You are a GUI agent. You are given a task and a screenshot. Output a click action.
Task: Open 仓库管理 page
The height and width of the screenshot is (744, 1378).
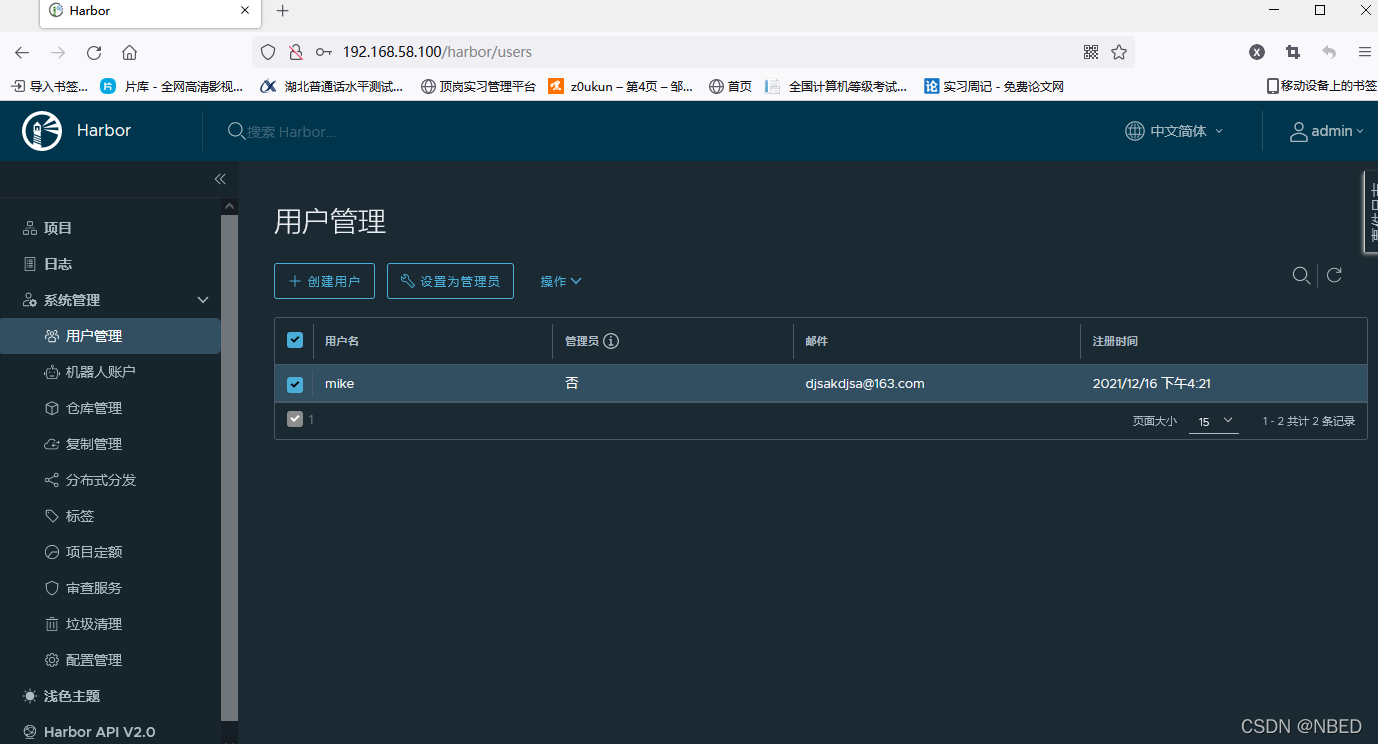coord(94,408)
